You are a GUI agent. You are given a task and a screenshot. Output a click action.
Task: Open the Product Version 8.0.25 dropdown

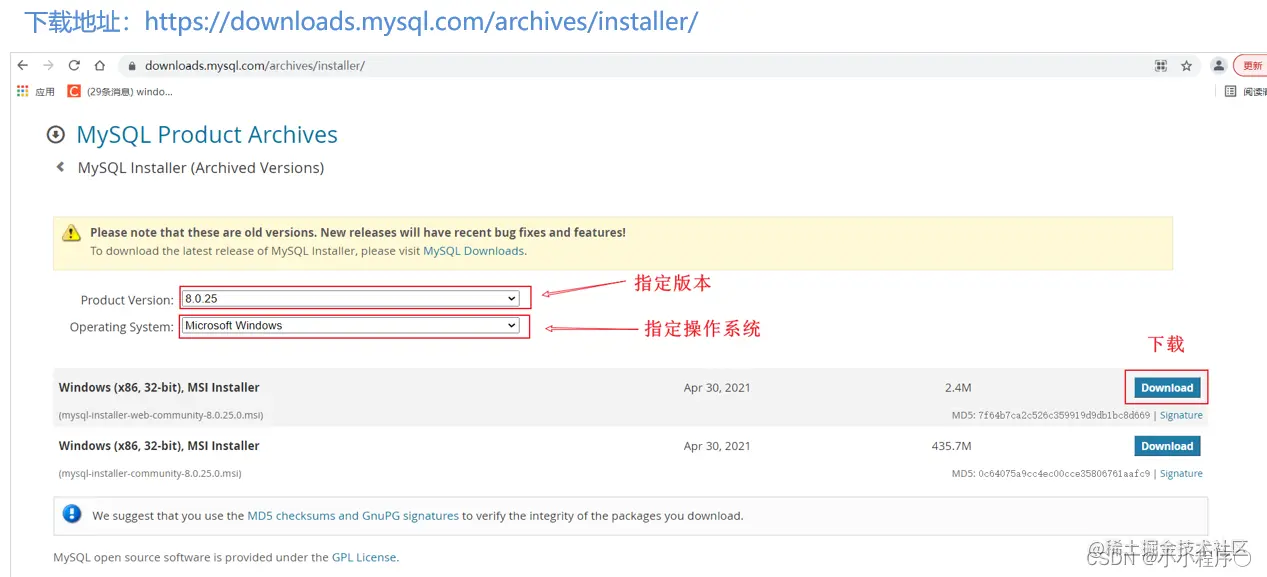[x=351, y=298]
